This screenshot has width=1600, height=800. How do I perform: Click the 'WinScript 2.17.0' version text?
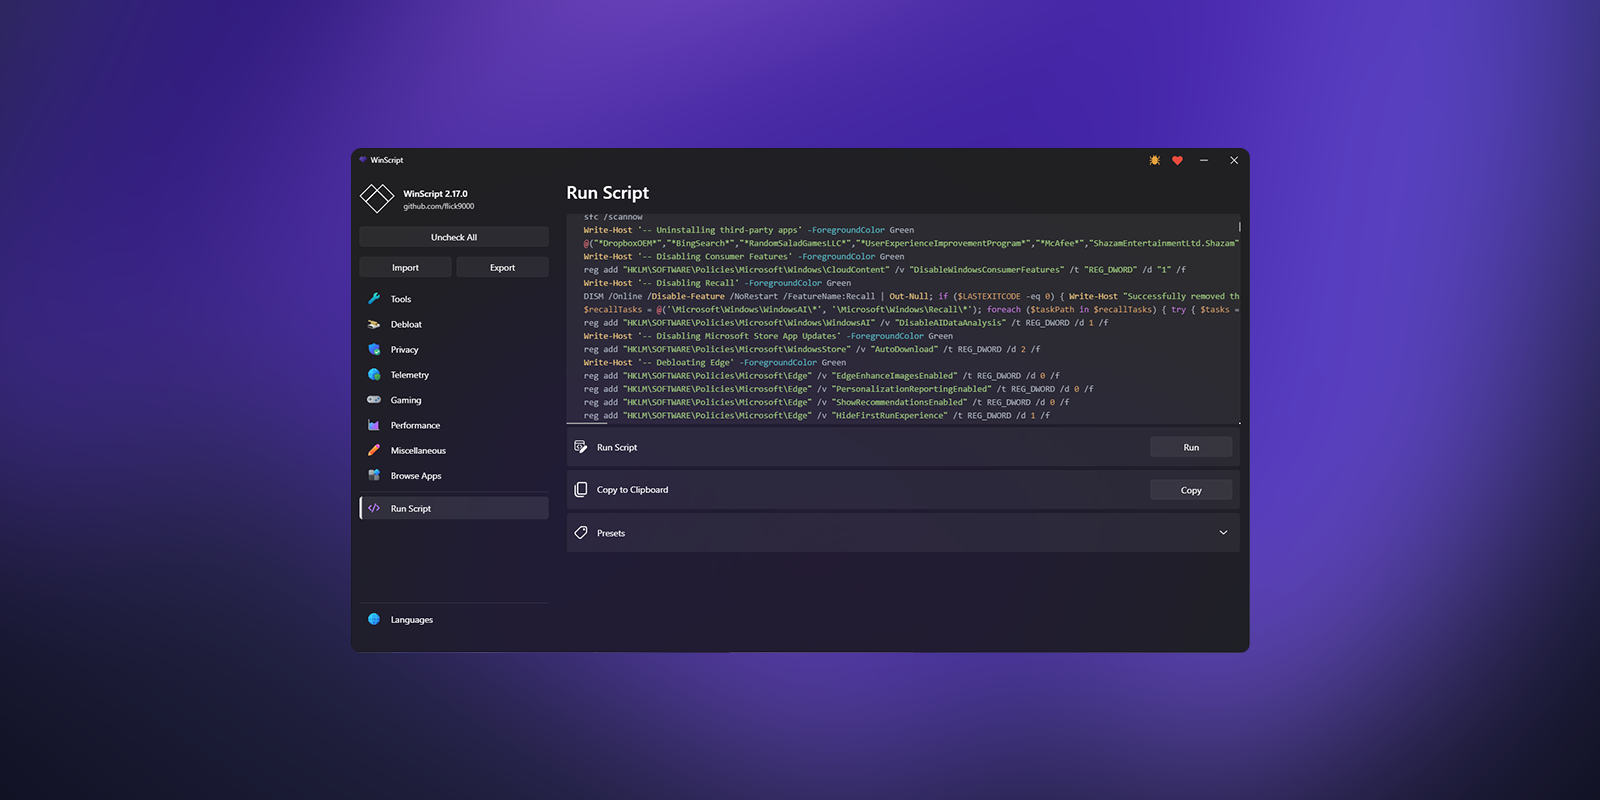pyautogui.click(x=435, y=194)
